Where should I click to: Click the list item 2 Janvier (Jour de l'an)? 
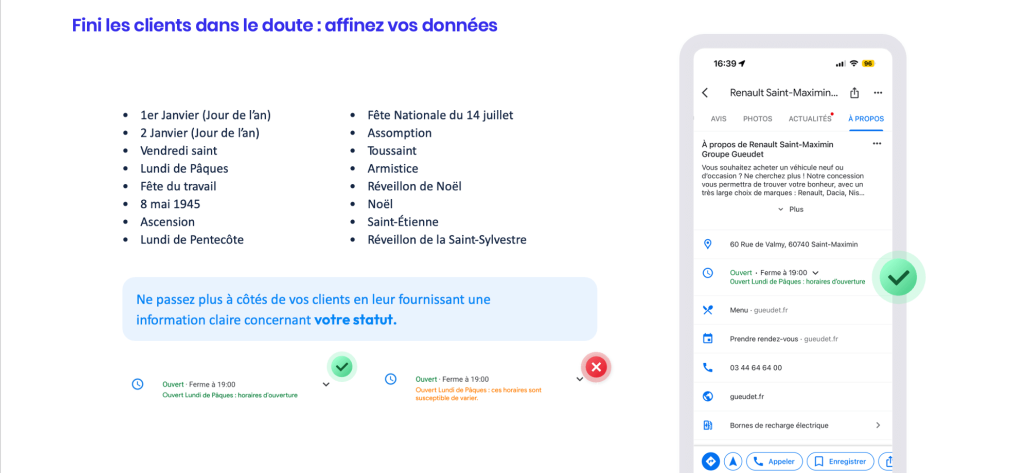[x=200, y=133]
